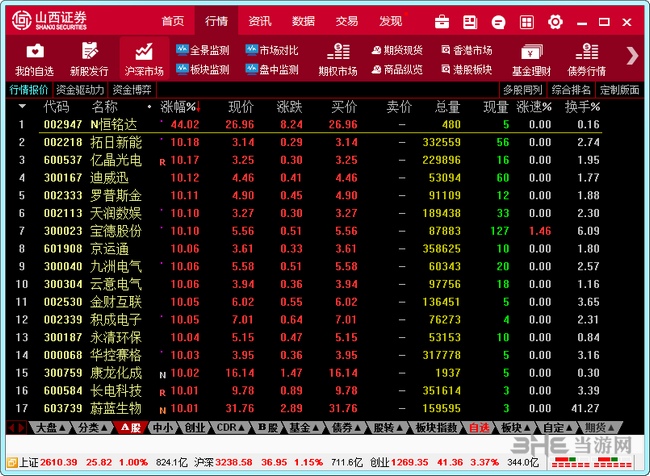
Task: Select 沪深市场 market icon
Action: (144, 60)
